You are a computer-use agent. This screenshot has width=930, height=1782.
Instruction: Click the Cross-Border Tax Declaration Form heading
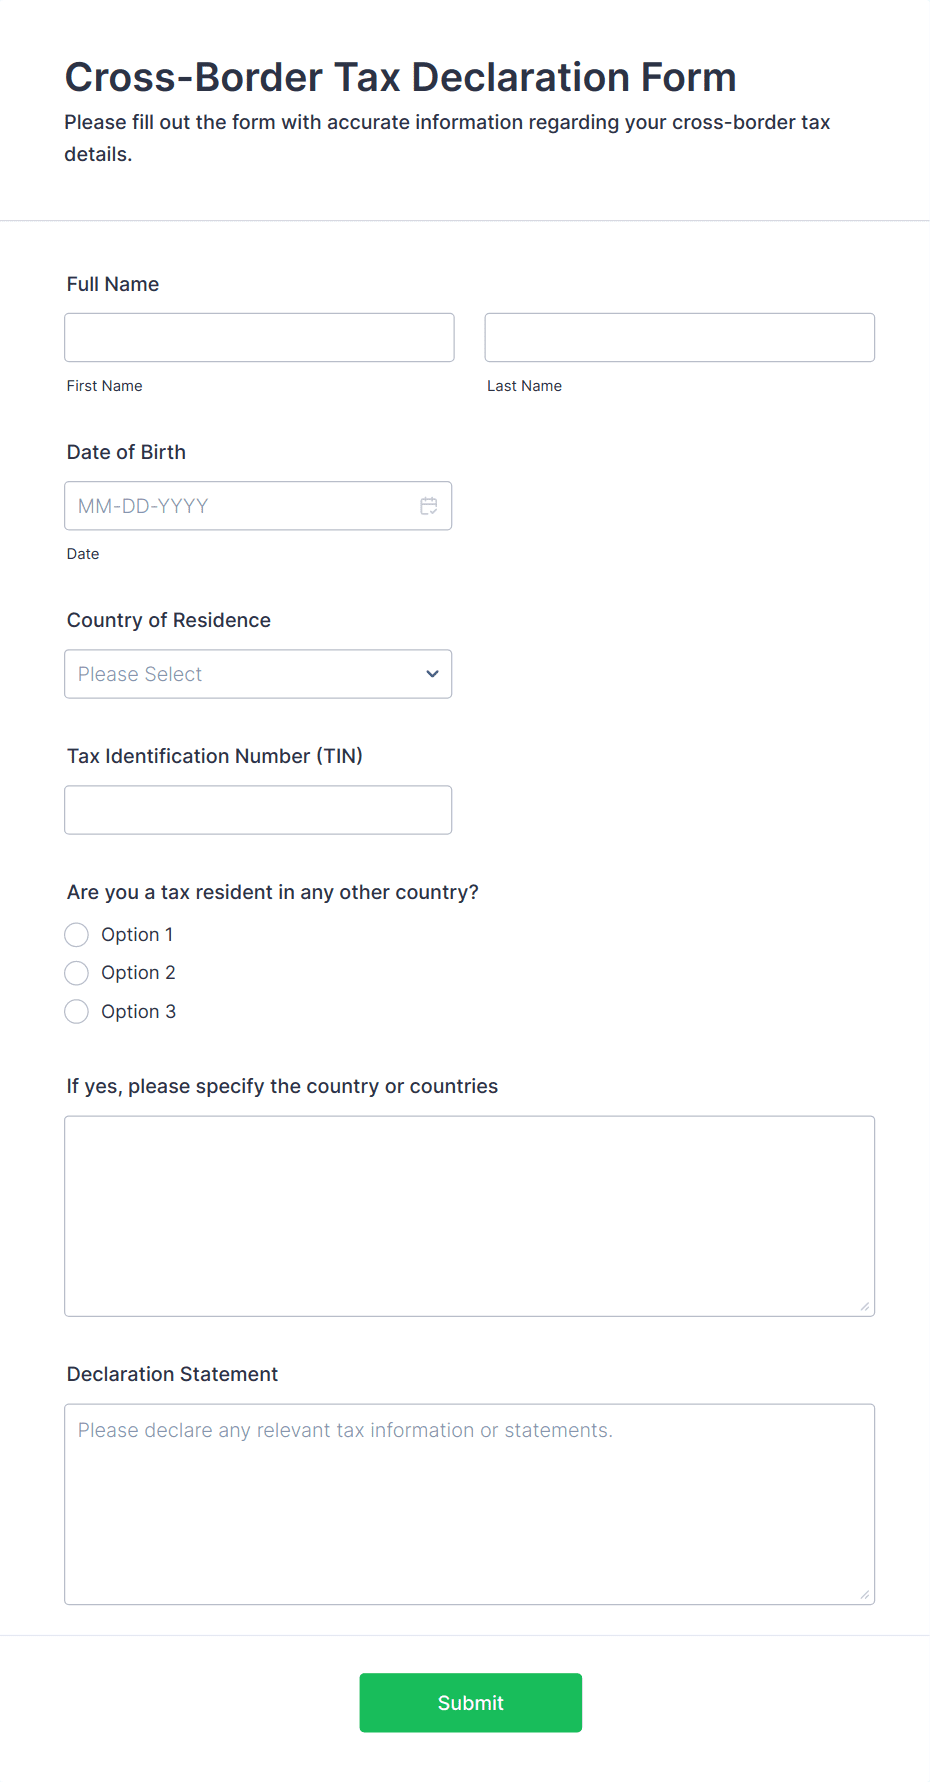[400, 77]
